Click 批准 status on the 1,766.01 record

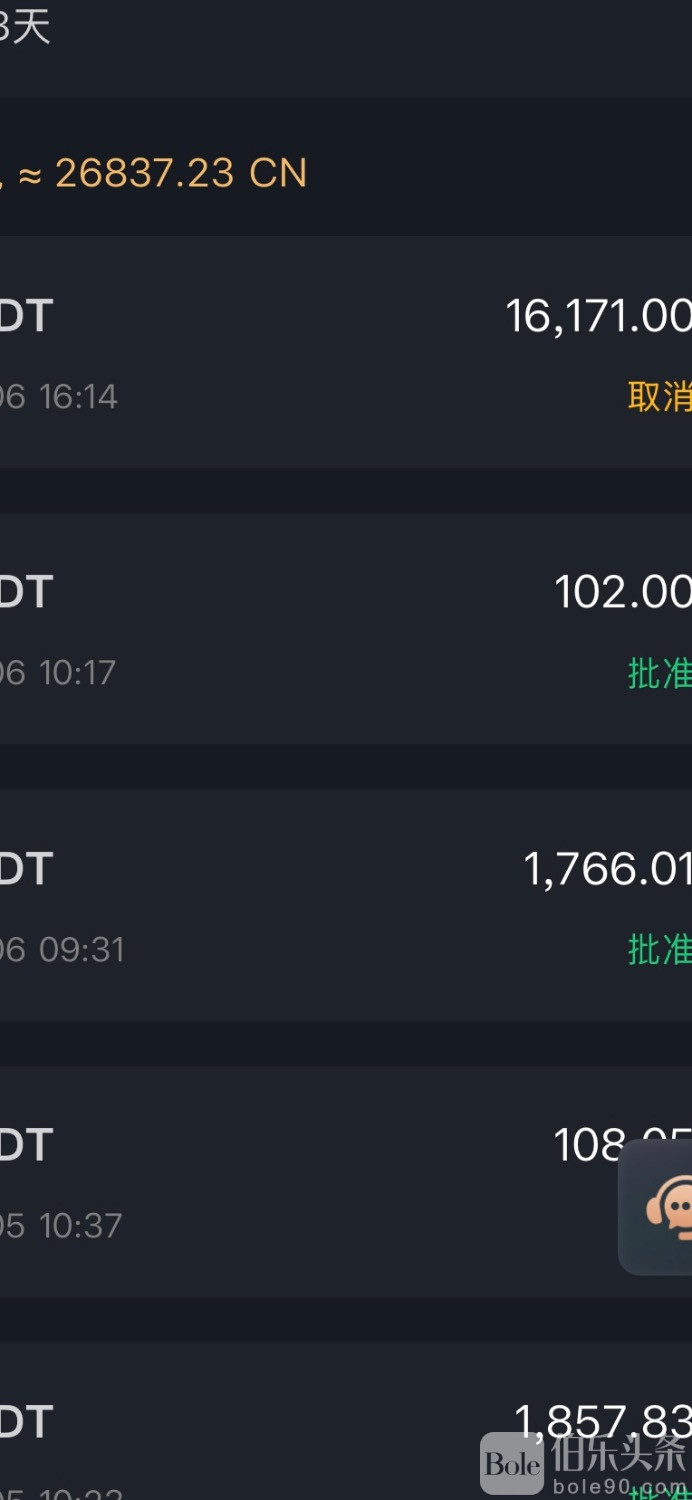[x=659, y=949]
